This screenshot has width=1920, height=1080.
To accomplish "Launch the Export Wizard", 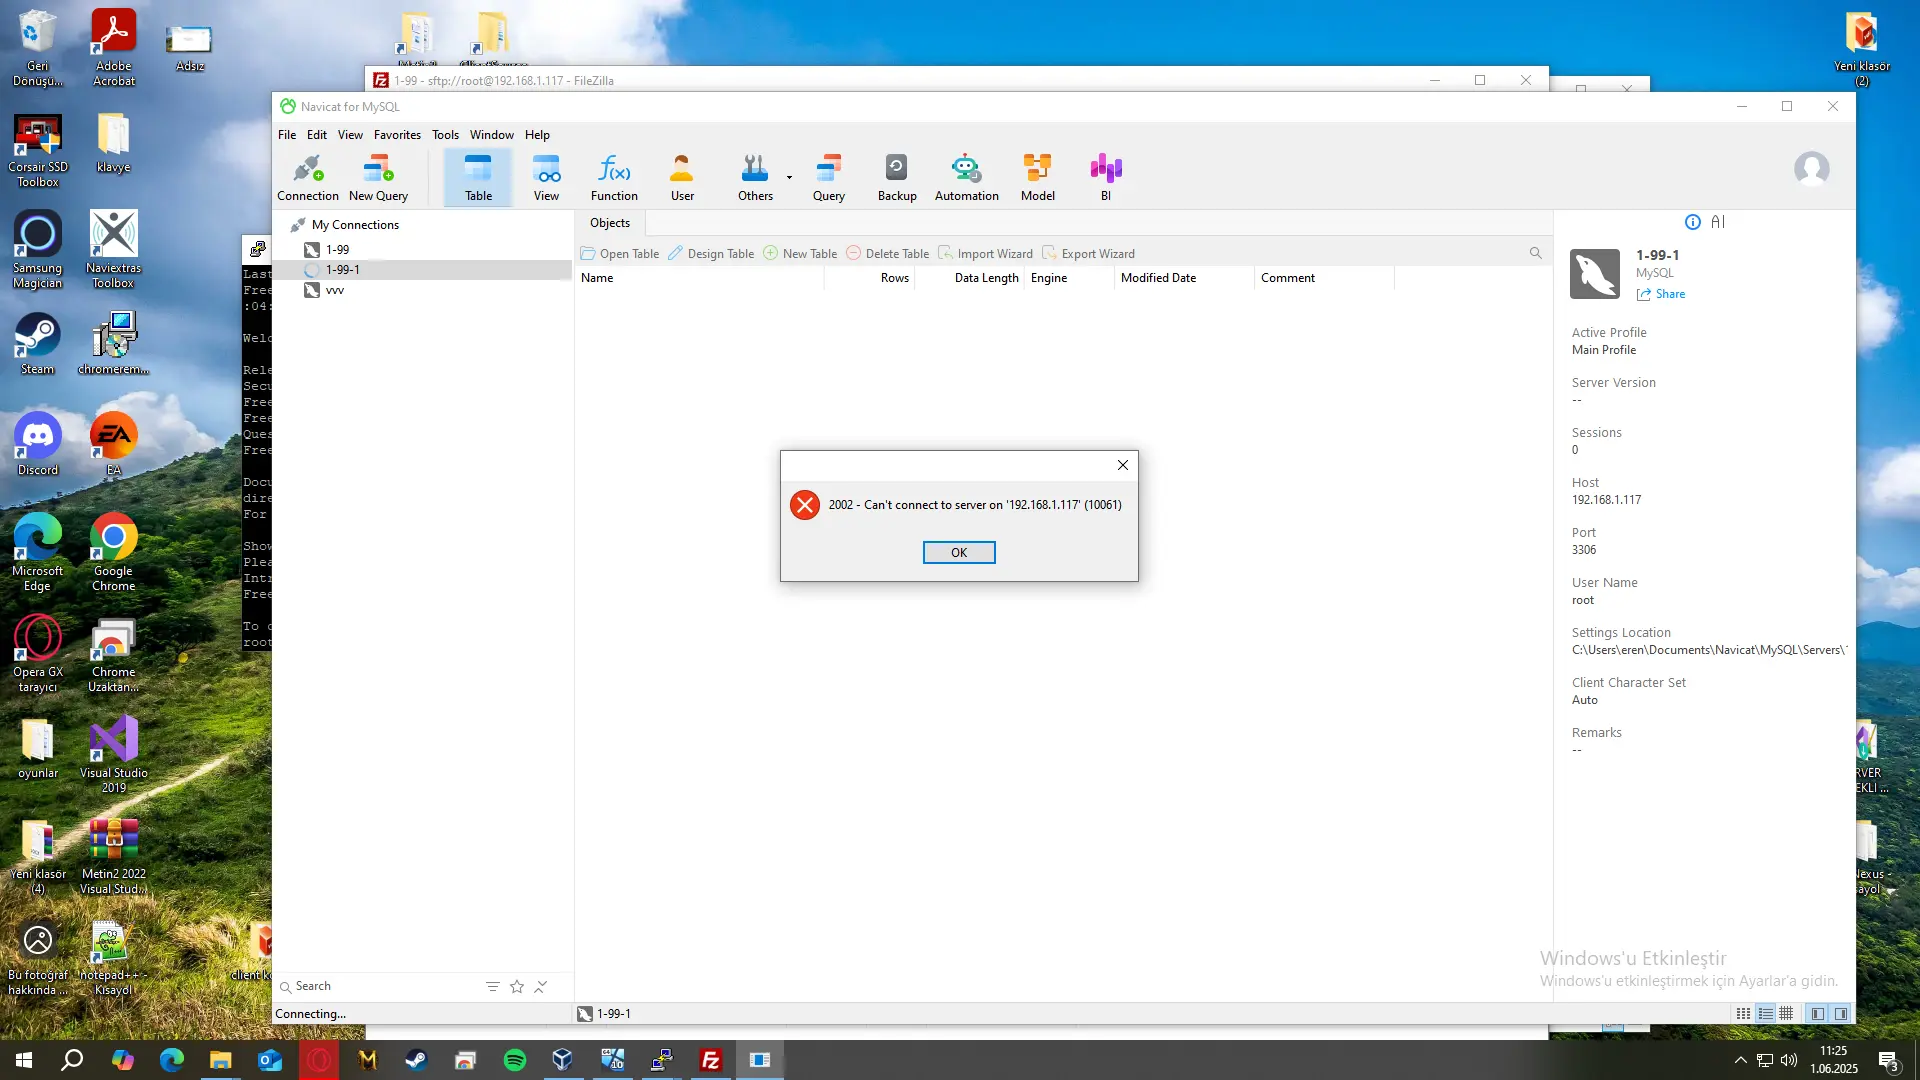I will pyautogui.click(x=1088, y=254).
